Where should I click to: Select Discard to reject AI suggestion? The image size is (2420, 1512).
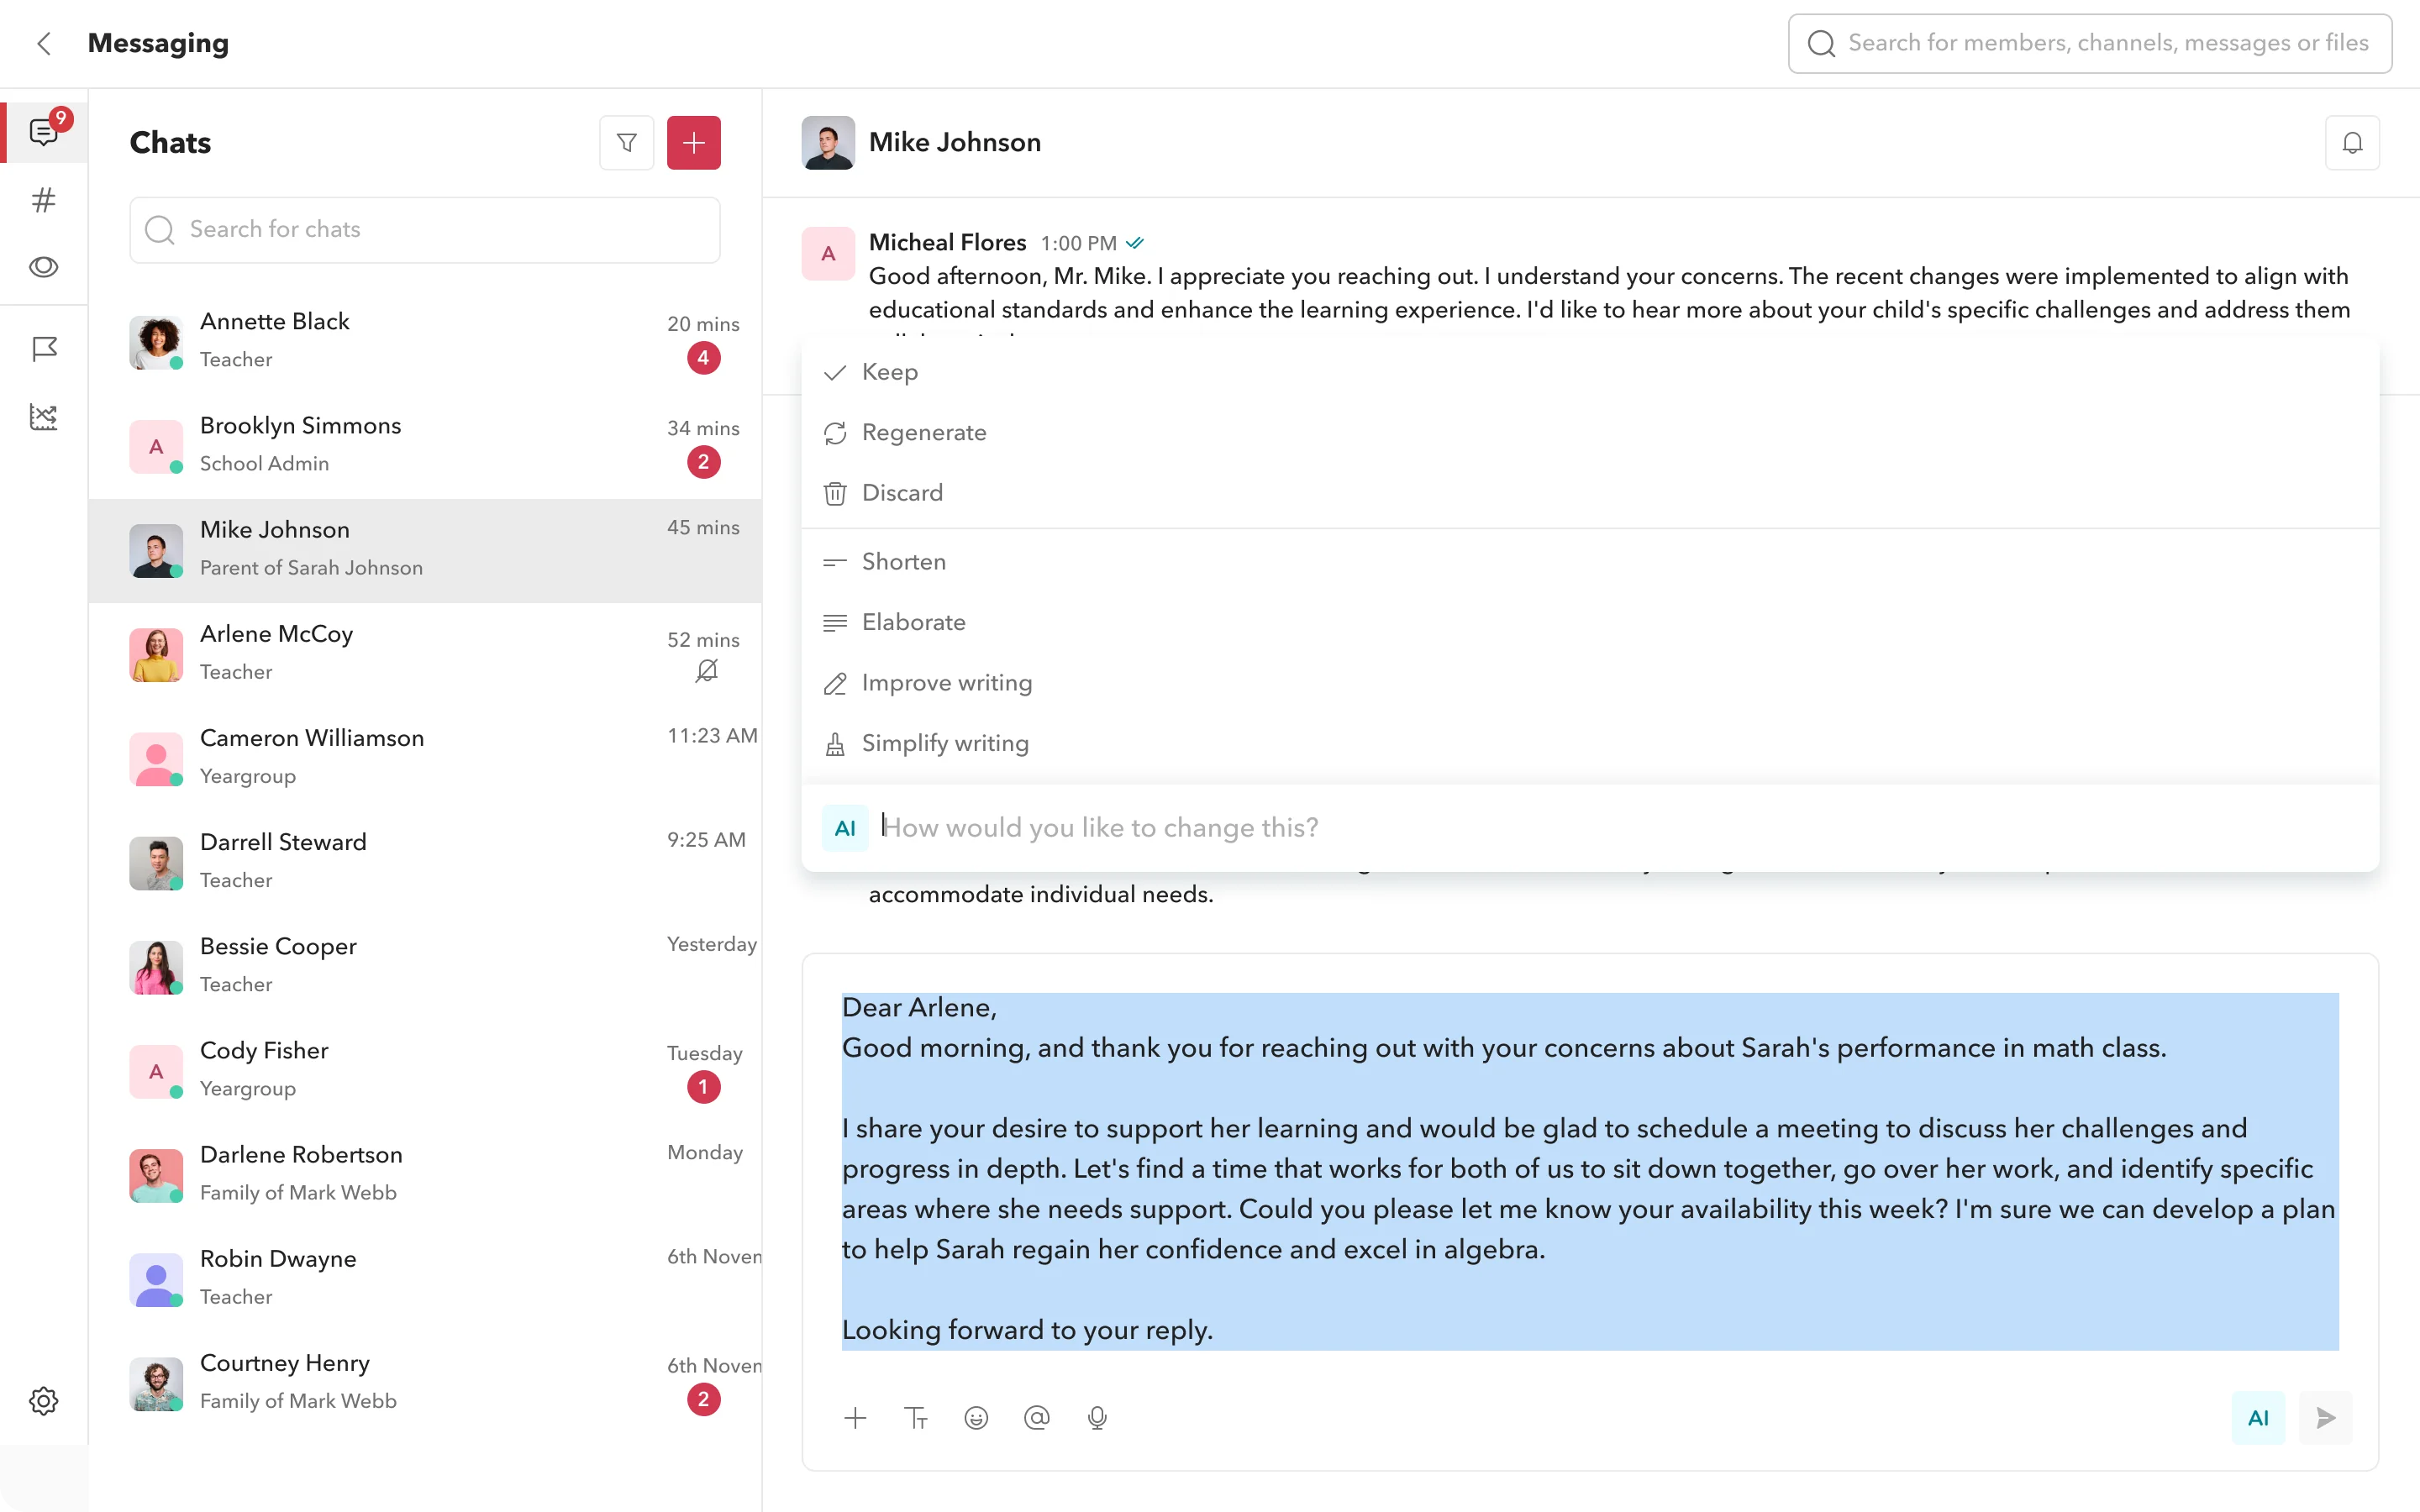tap(902, 491)
